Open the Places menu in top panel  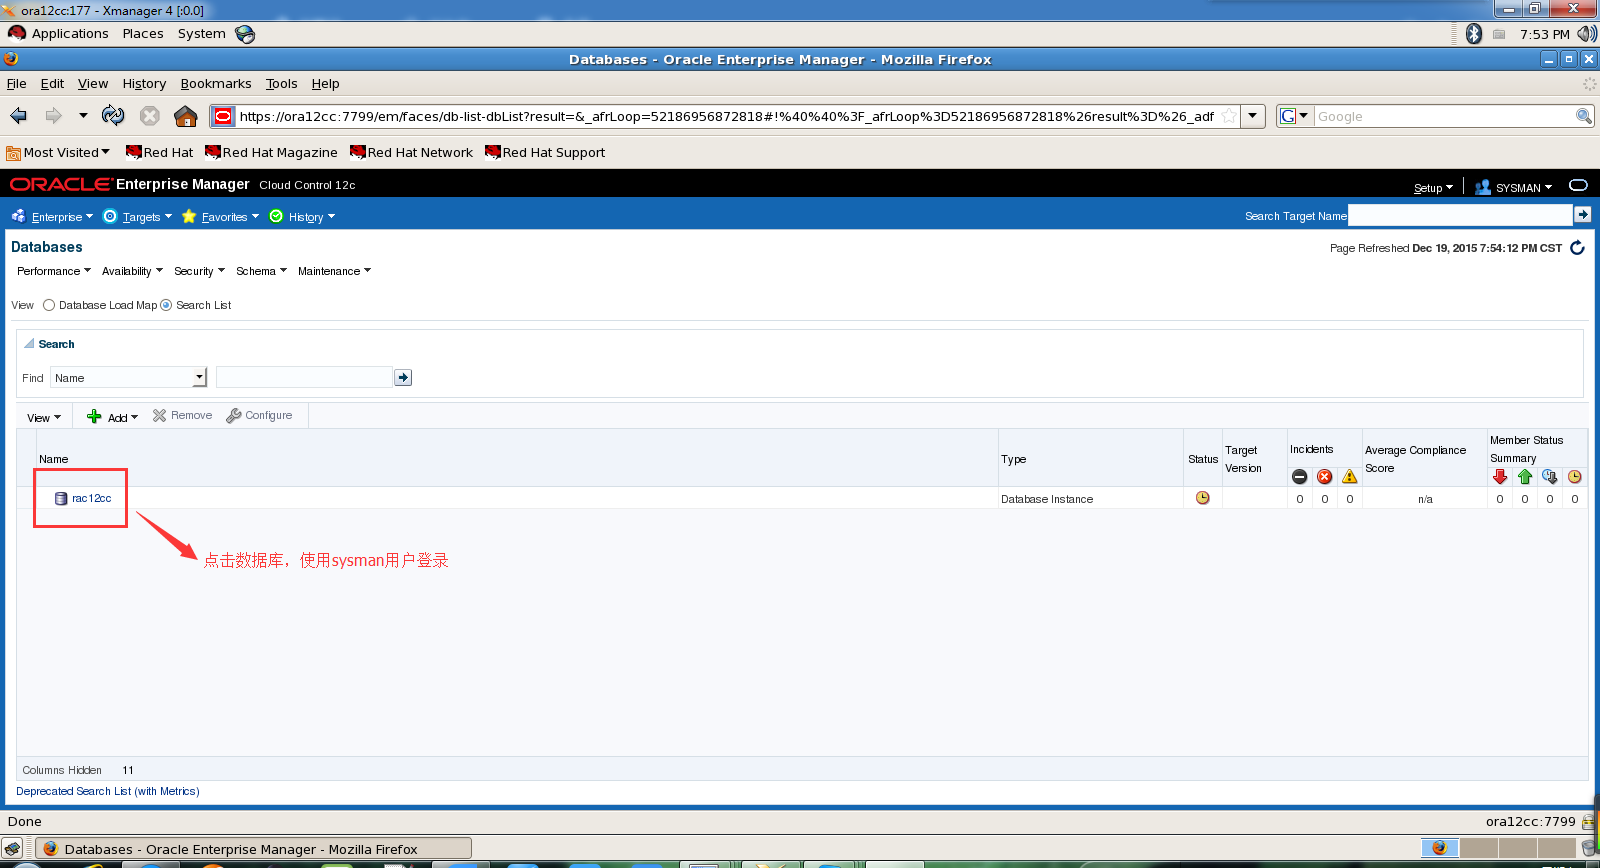click(x=143, y=34)
